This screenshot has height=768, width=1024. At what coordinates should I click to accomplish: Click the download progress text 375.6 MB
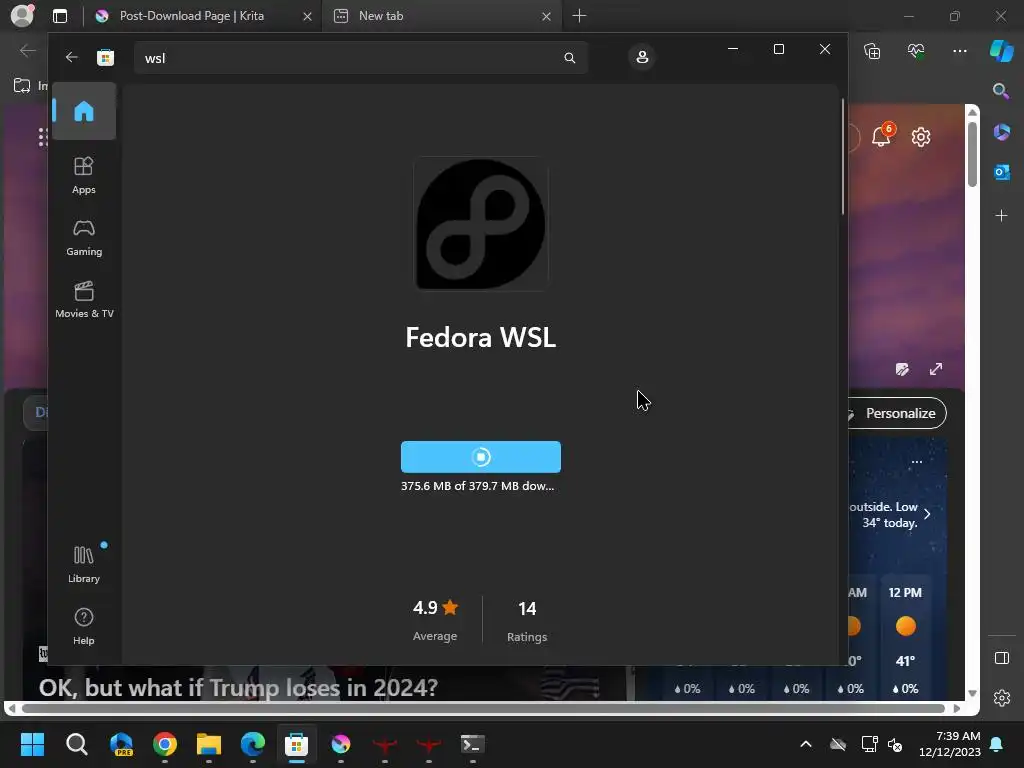(477, 486)
